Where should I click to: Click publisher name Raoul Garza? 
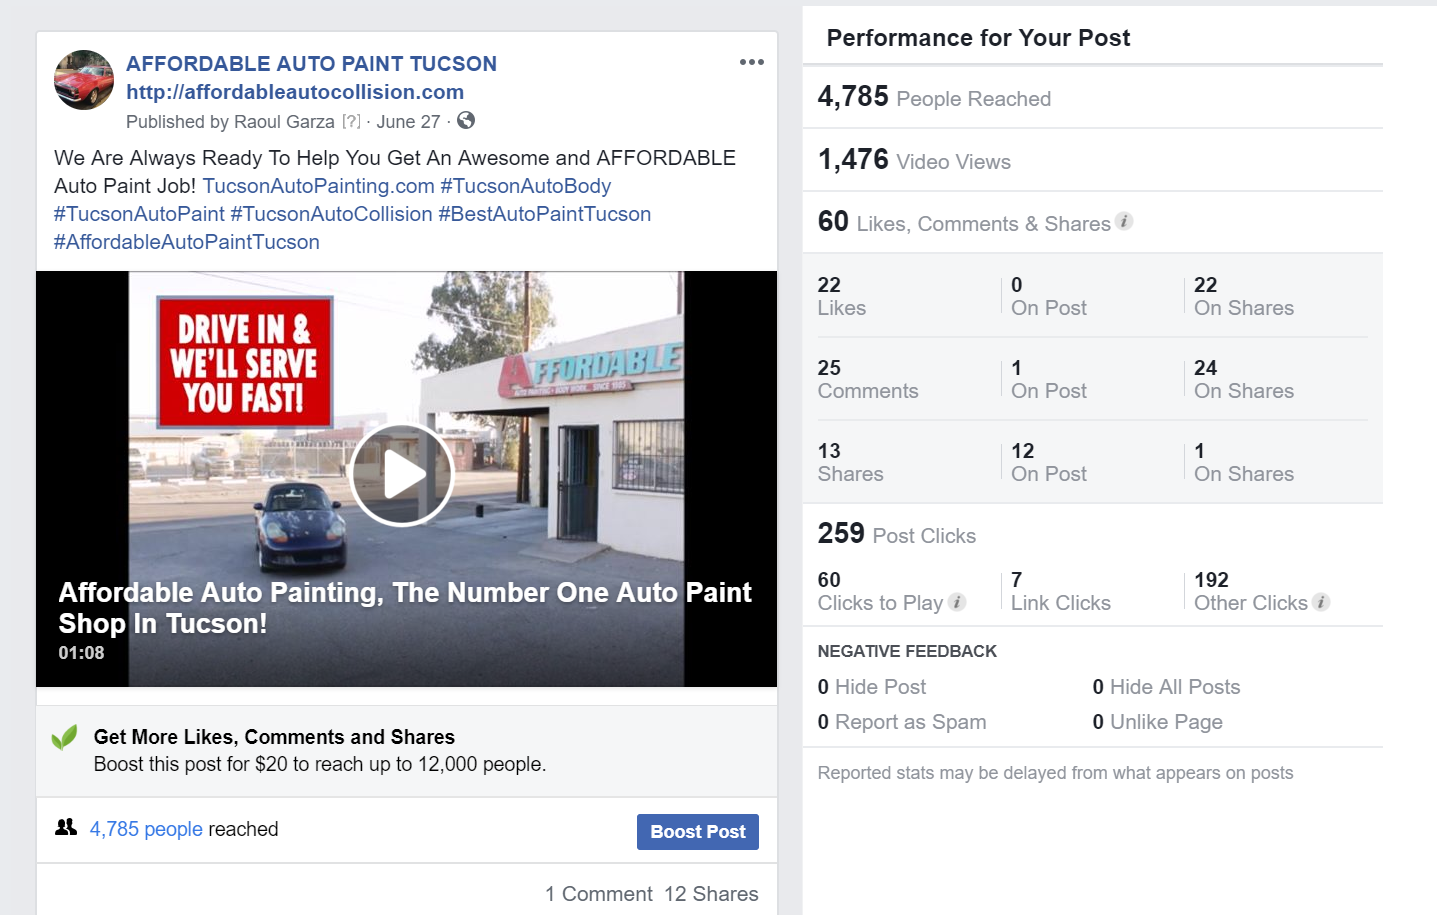[x=285, y=122]
